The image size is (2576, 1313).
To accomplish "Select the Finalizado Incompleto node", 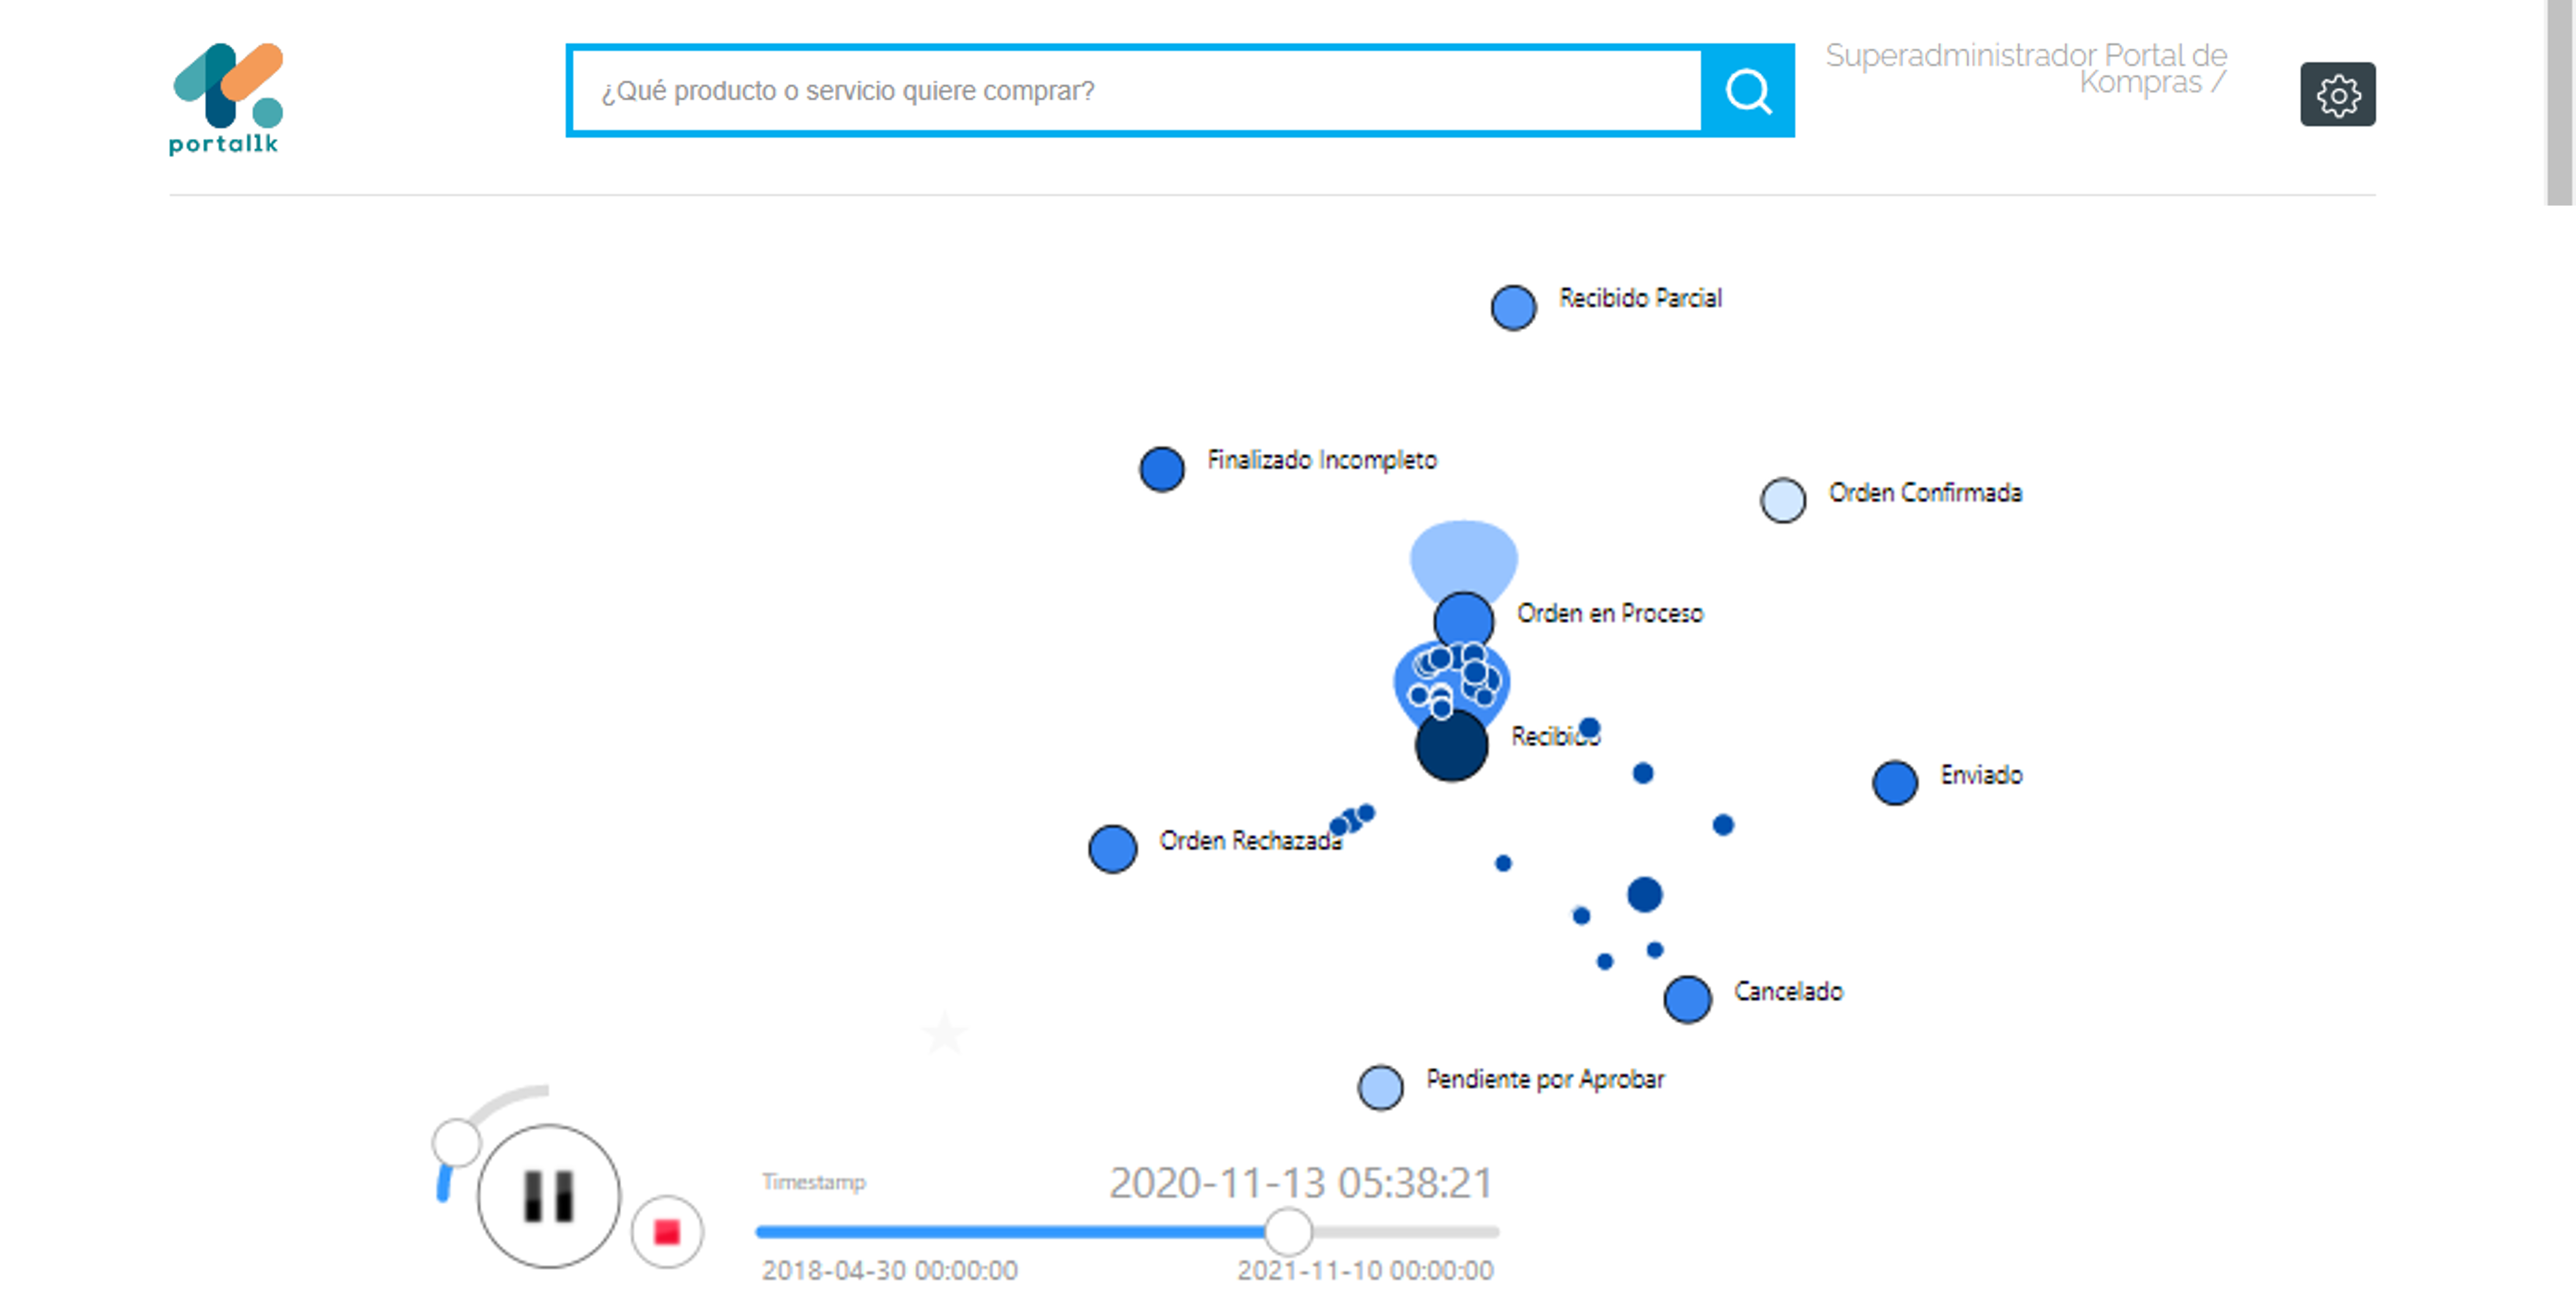I will pyautogui.click(x=1161, y=468).
